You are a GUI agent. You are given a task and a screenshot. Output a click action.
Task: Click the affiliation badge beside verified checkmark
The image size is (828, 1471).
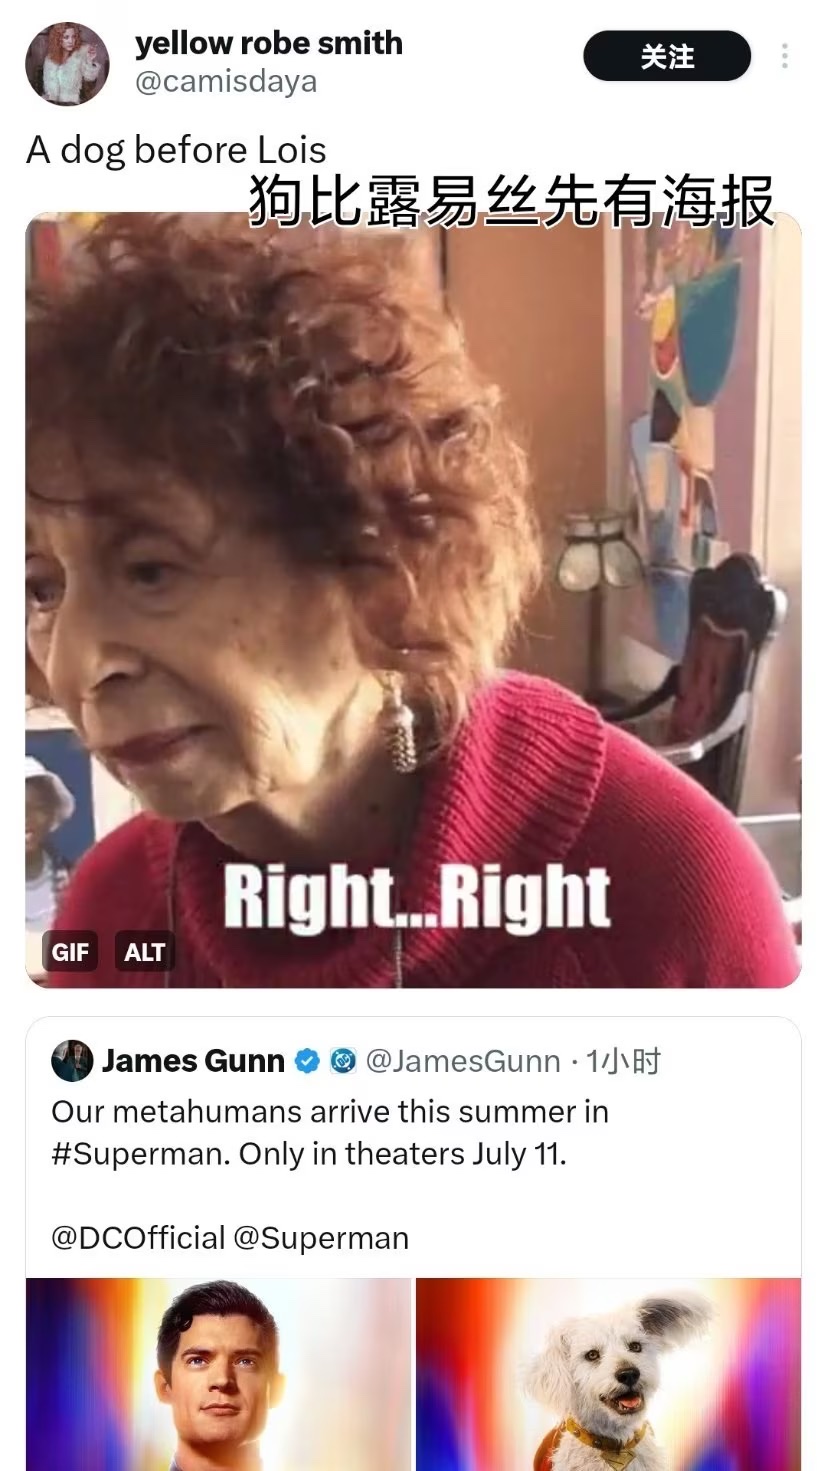343,1061
